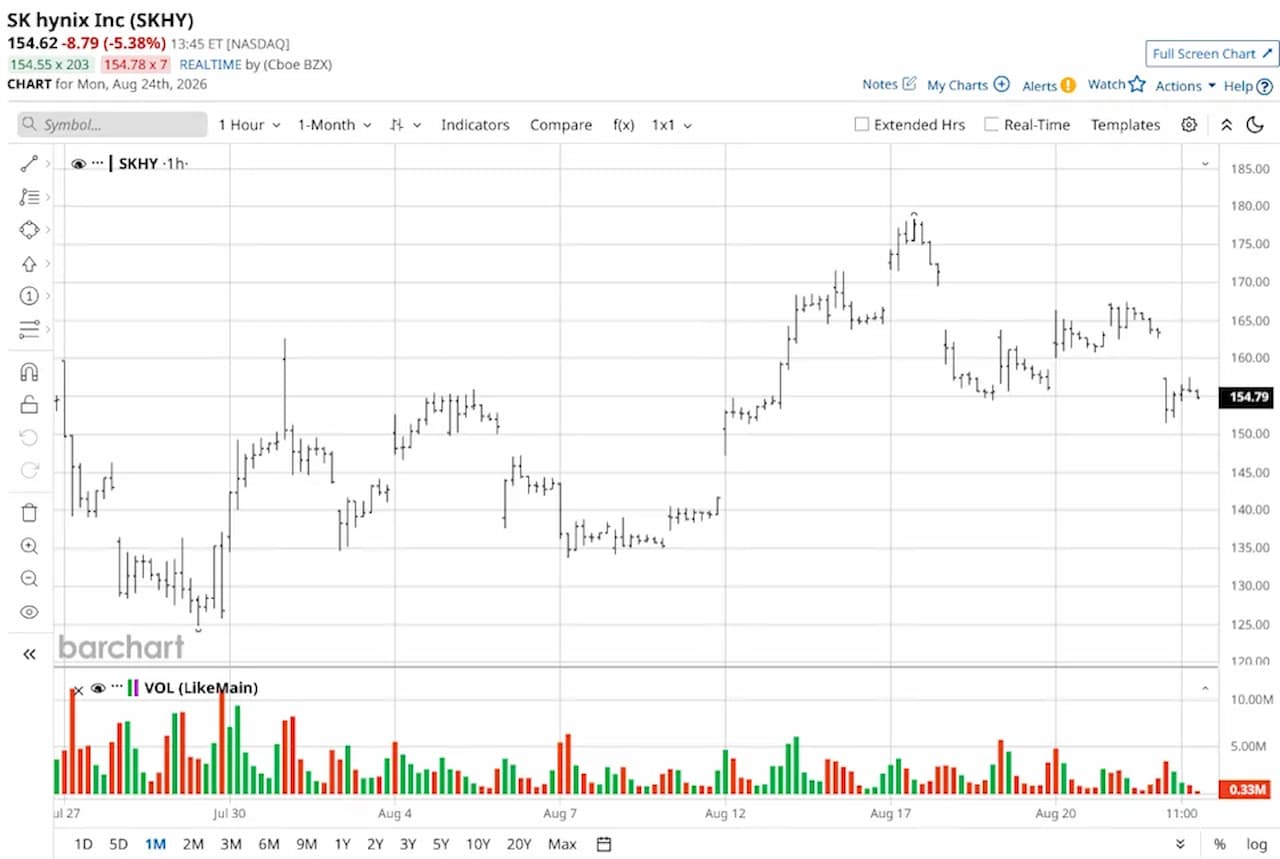The height and width of the screenshot is (859, 1280).
Task: Select the Max time range
Action: click(562, 844)
